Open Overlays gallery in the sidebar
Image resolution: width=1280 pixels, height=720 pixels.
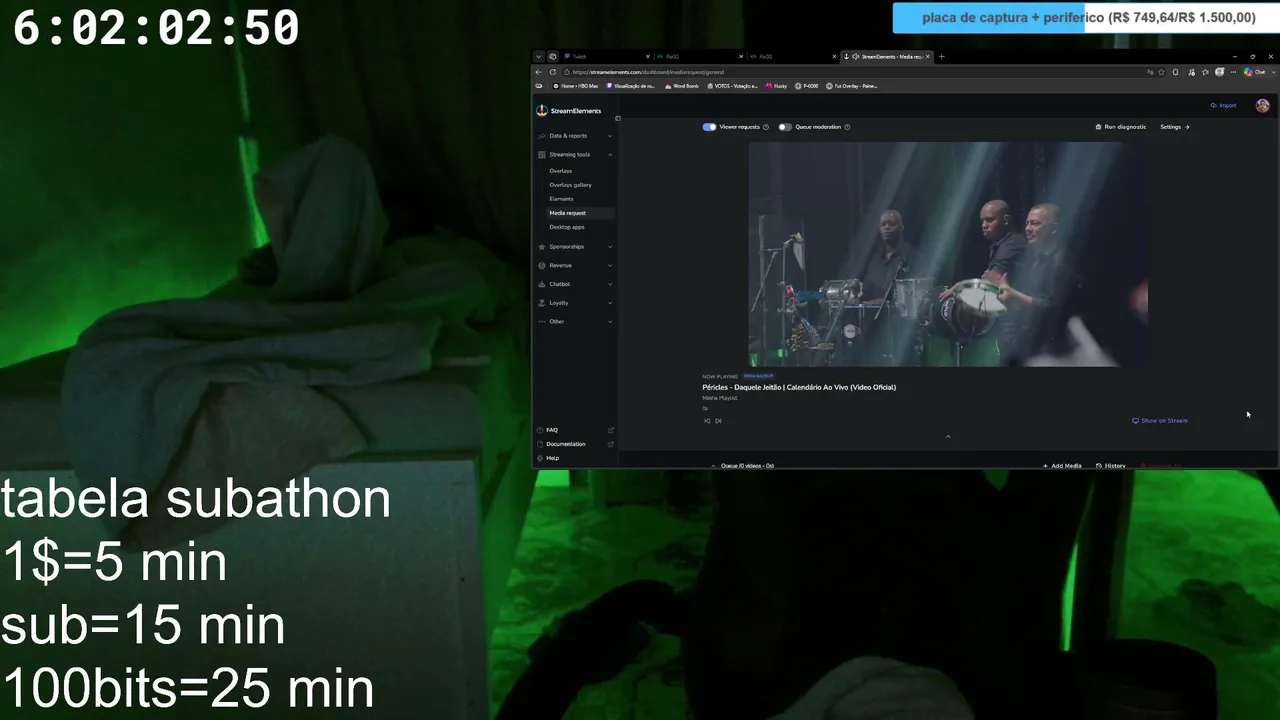pyautogui.click(x=570, y=185)
